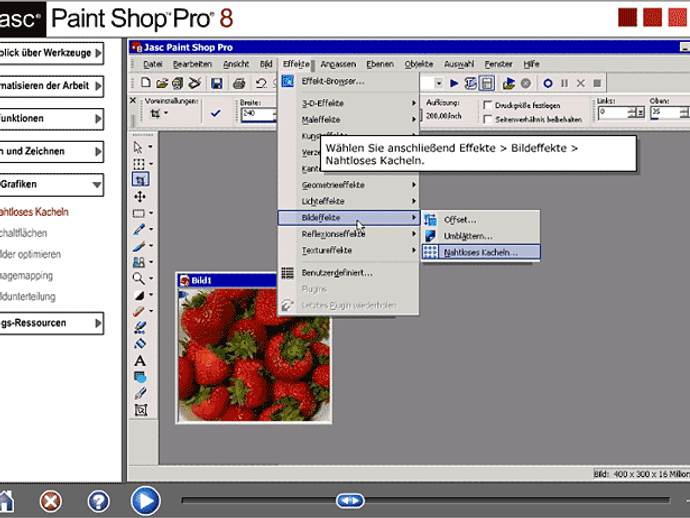690x518 pixels.
Task: Open the Nahtloses Kacheln tutorial link
Action: pyautogui.click(x=34, y=212)
